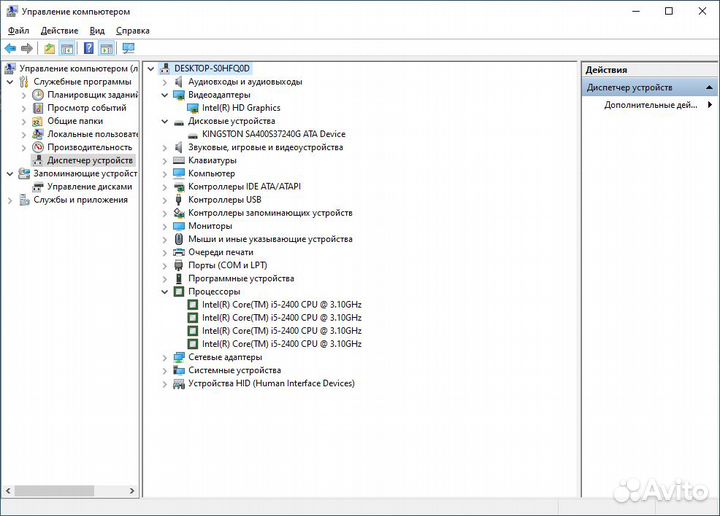Collapse the Процессоры category
This screenshot has height=516, width=720.
coord(164,292)
